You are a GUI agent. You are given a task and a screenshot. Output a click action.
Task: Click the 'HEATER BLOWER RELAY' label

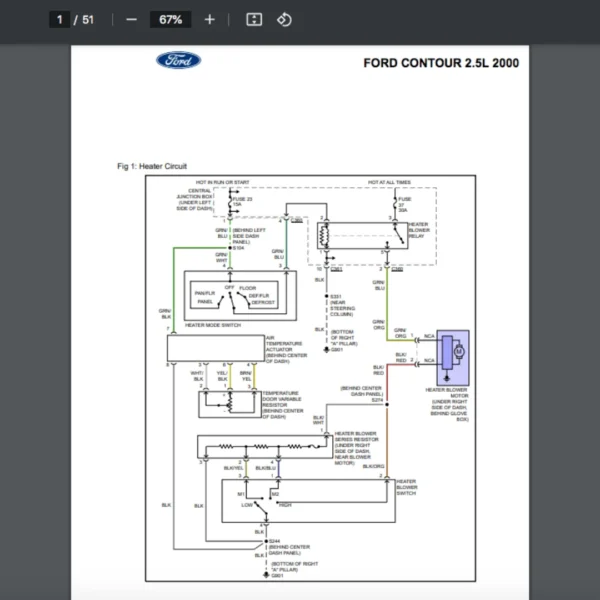419,230
